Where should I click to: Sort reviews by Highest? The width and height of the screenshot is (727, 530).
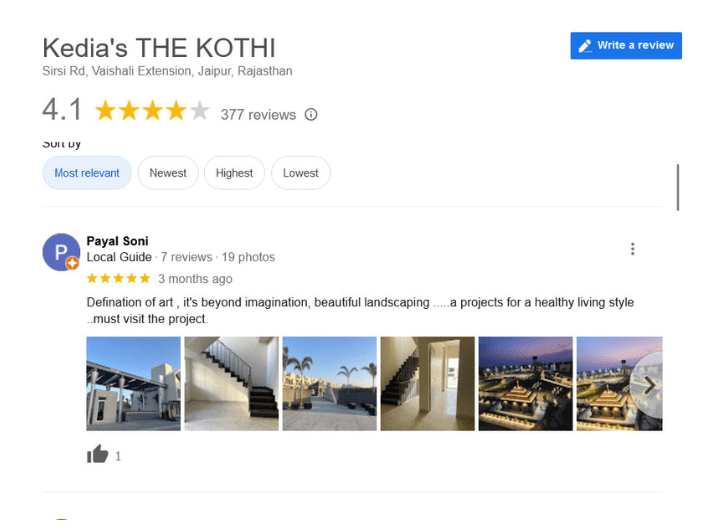[234, 173]
